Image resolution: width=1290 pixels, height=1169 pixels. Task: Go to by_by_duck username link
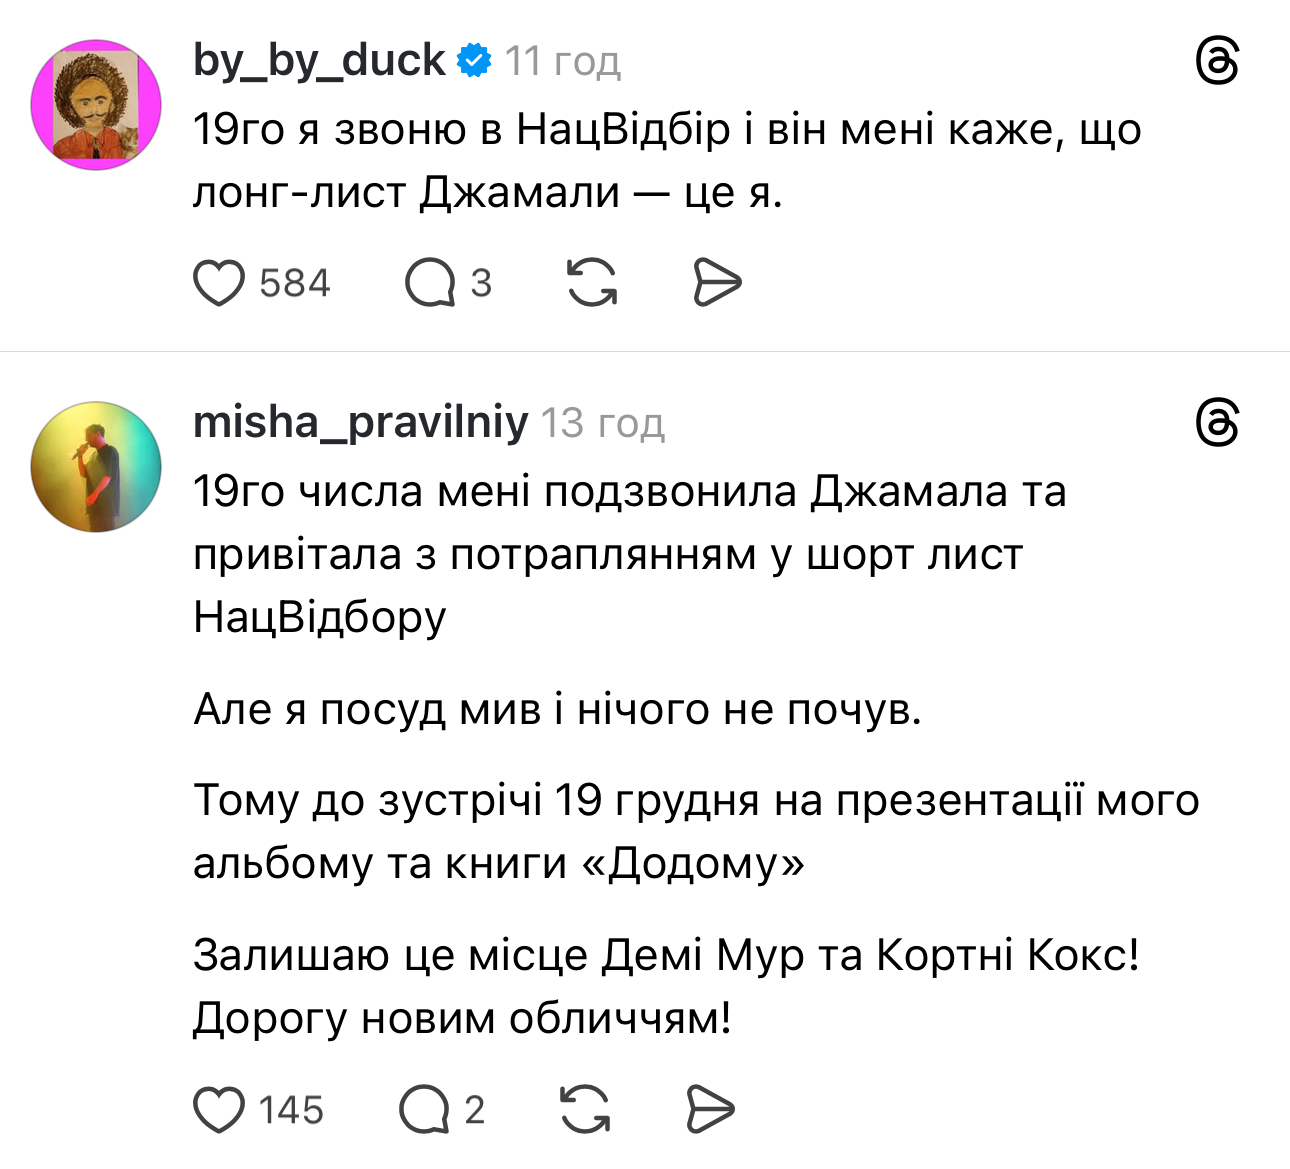(x=319, y=61)
